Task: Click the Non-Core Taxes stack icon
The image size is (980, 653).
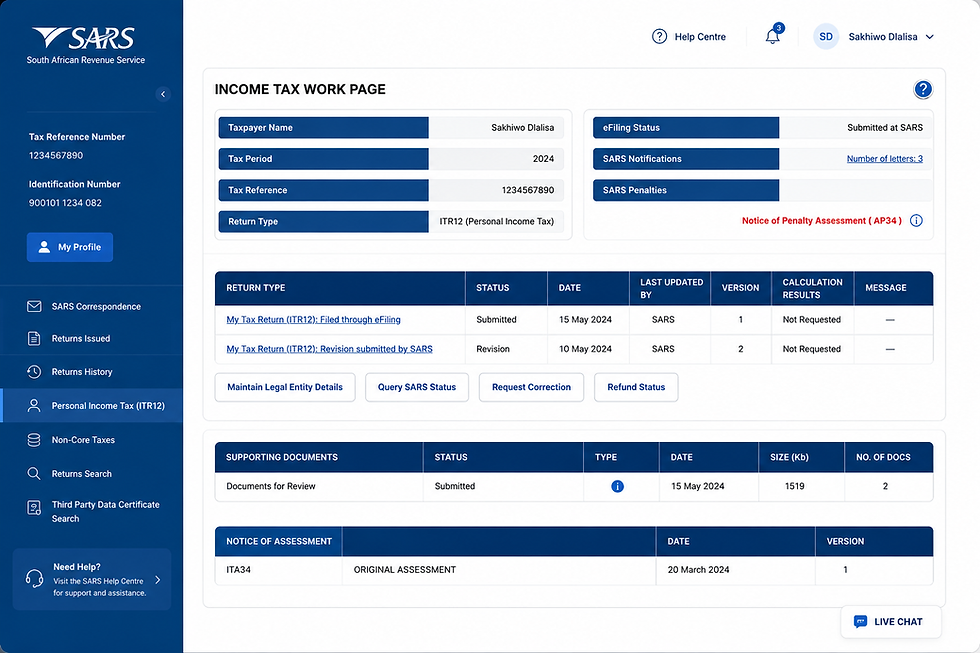Action: click(x=34, y=440)
